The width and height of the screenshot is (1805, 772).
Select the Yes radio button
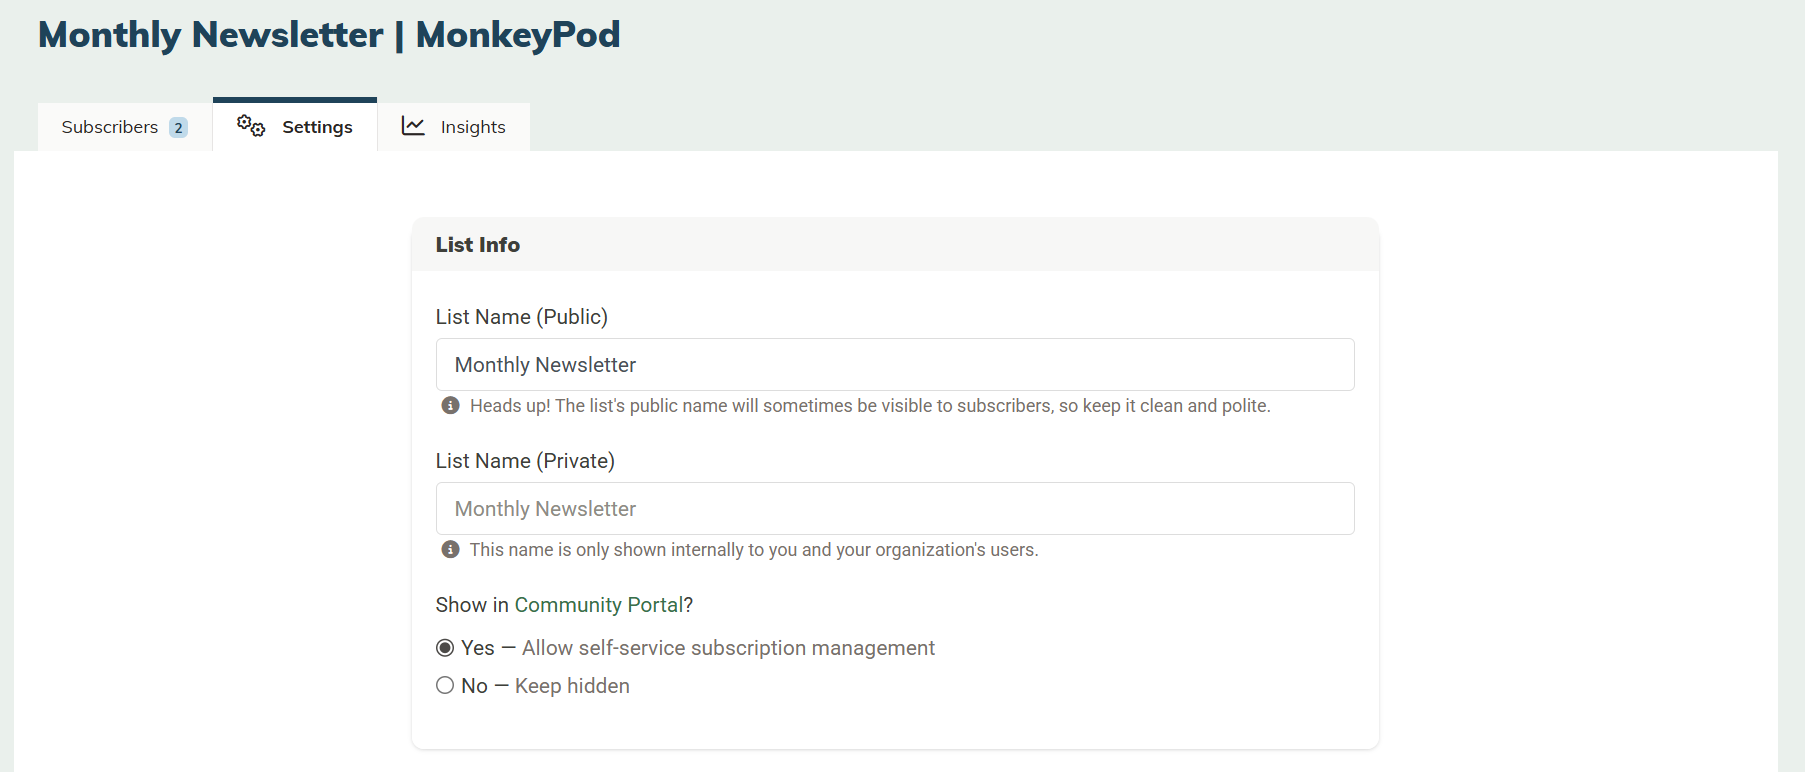(445, 648)
